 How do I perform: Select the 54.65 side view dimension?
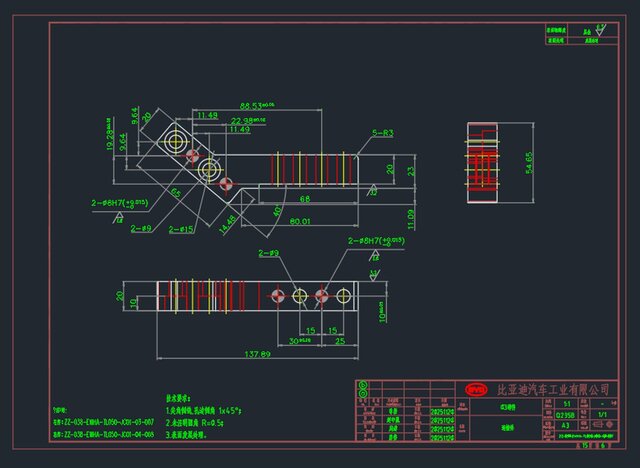pos(529,163)
